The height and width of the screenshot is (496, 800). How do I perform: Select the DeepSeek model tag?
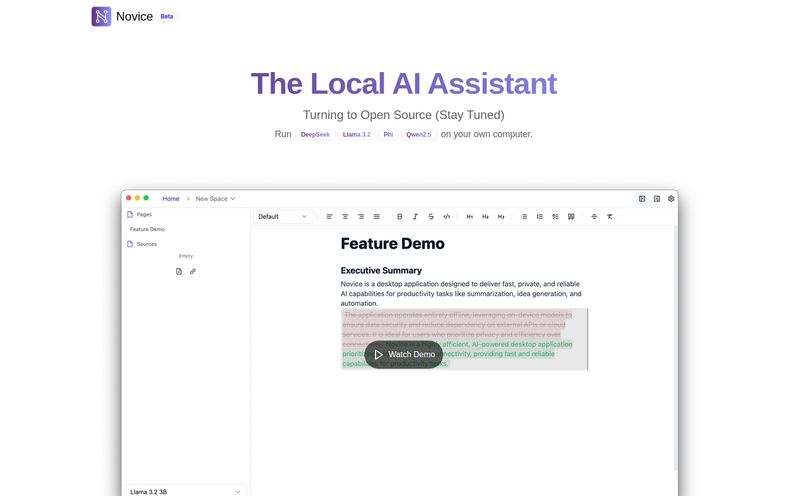click(315, 134)
